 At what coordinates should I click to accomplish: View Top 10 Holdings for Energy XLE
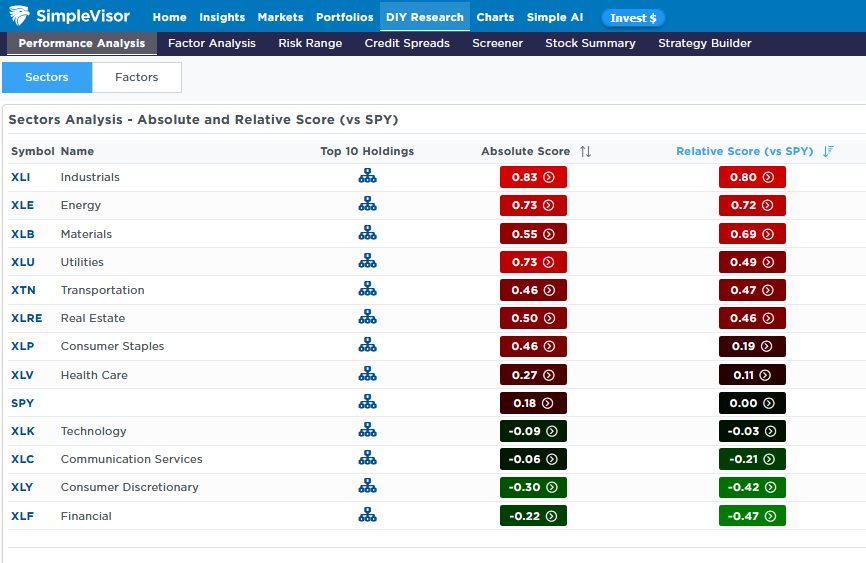point(367,205)
